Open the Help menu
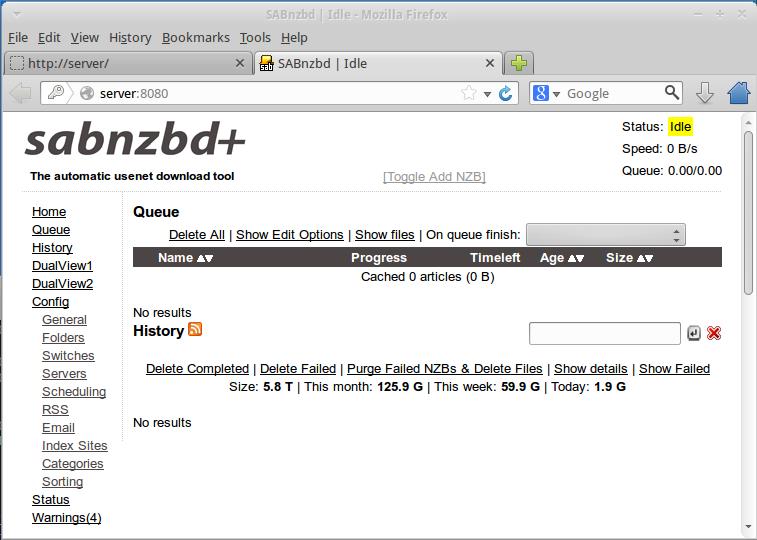This screenshot has width=757, height=540. coord(294,38)
